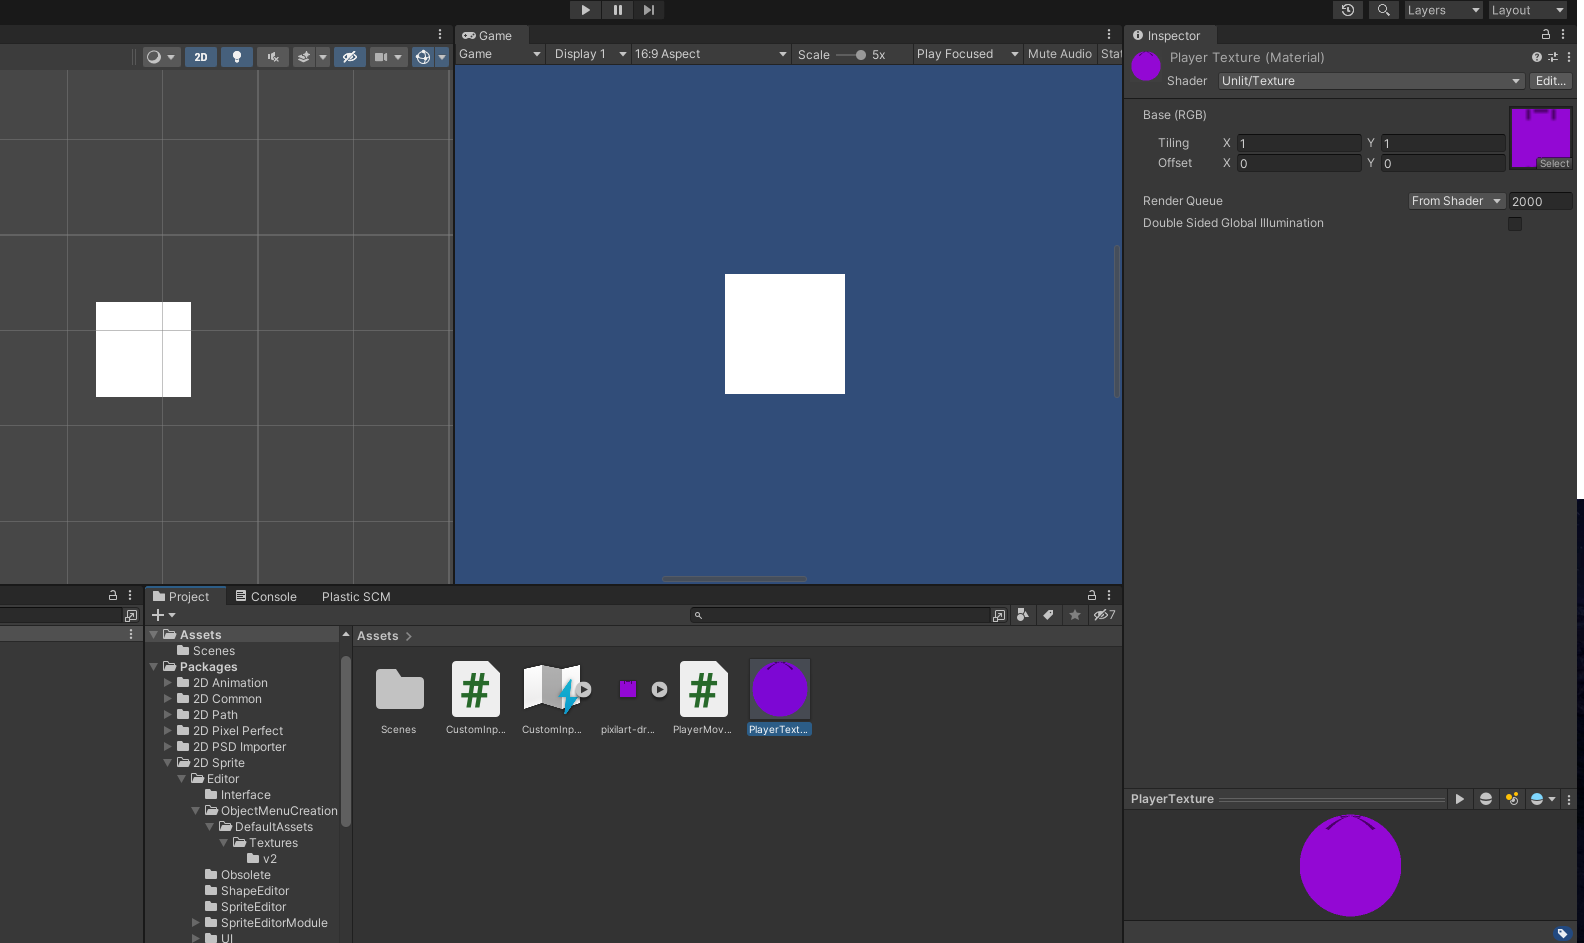Screen dimensions: 1584x943
Task: Click the Step frame button
Action: point(649,10)
